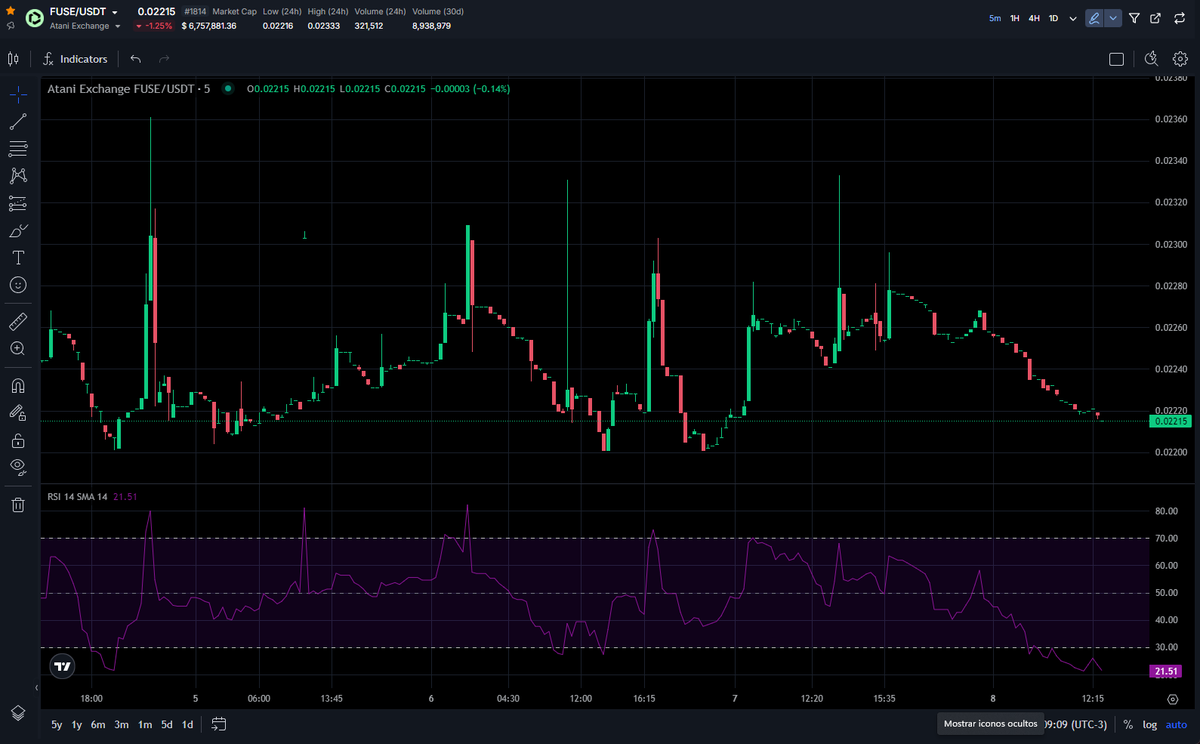The height and width of the screenshot is (744, 1200).
Task: Lock all drawings with the padlock icon
Action: (17, 439)
